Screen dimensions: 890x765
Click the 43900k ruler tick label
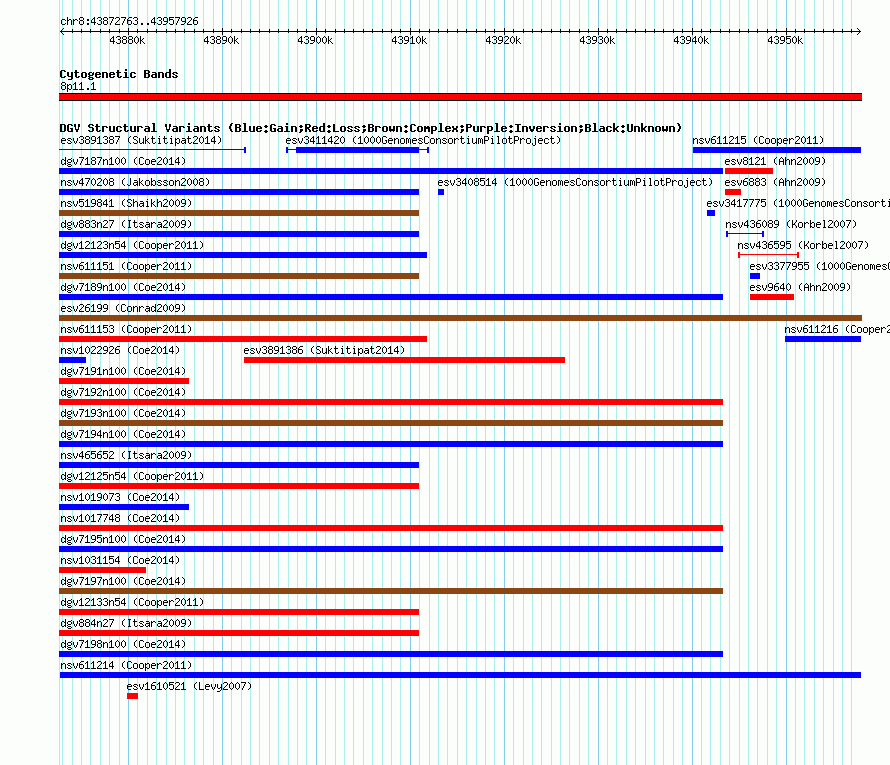click(x=315, y=40)
